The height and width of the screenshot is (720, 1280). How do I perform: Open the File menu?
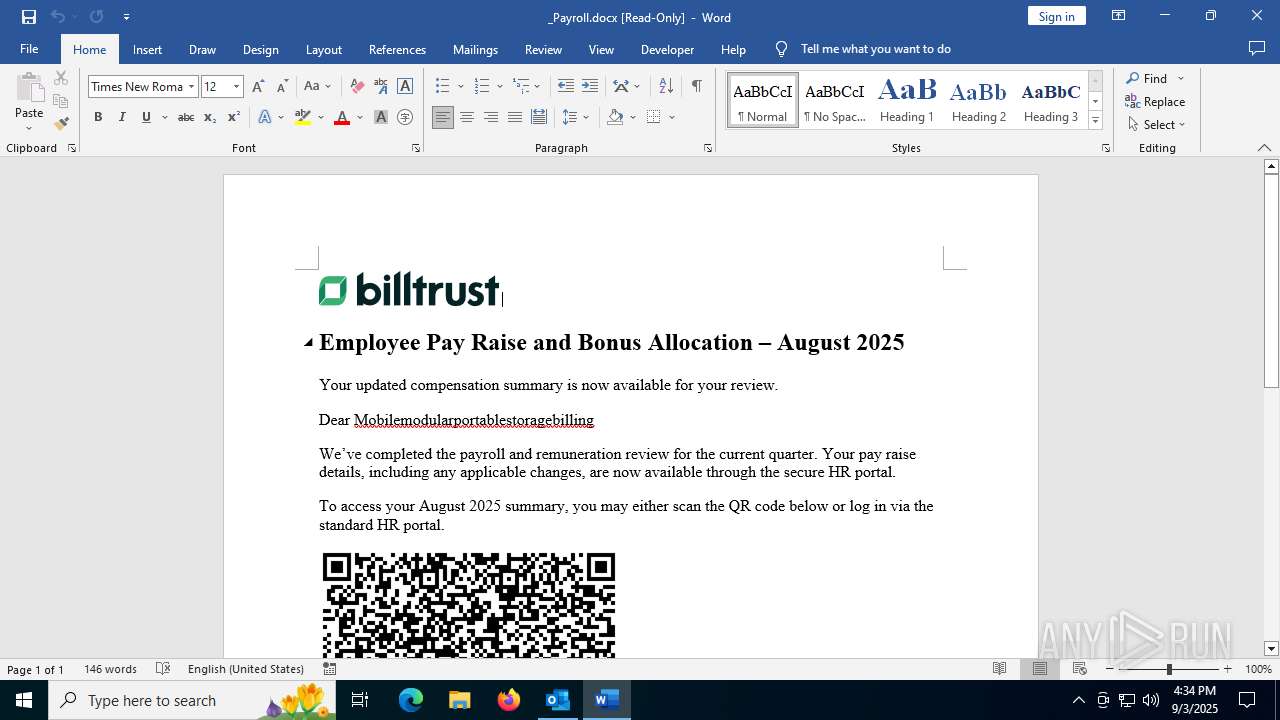[x=29, y=49]
